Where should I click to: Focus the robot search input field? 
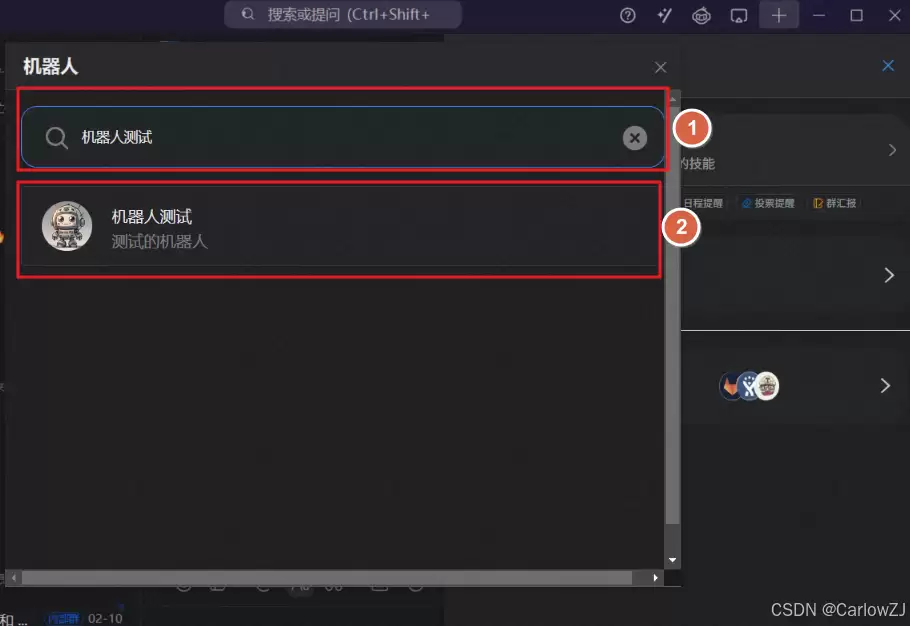click(x=340, y=138)
